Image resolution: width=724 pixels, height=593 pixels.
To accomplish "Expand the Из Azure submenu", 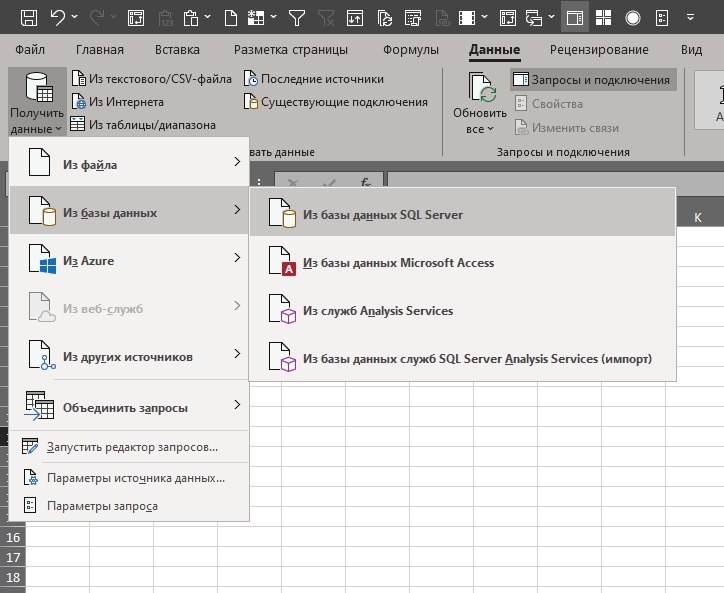I will (129, 258).
